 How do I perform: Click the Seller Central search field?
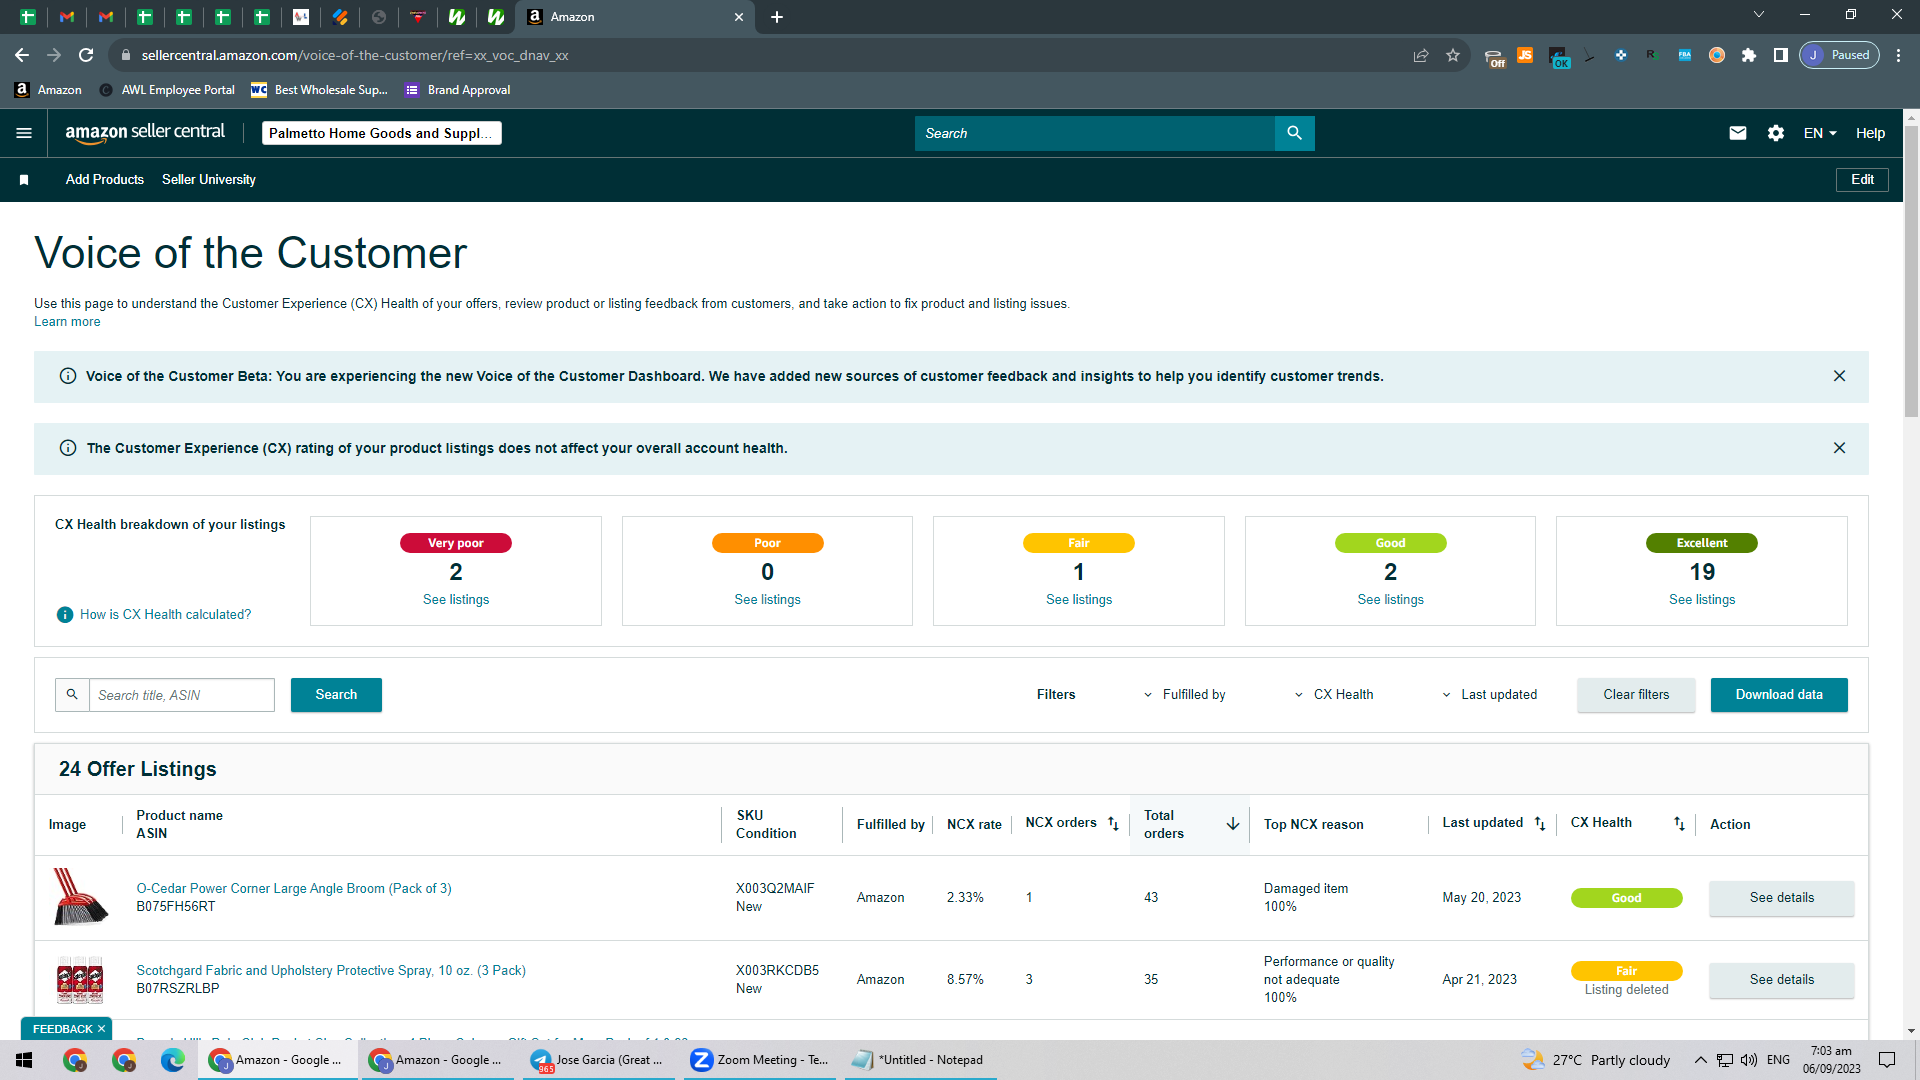click(x=1095, y=133)
